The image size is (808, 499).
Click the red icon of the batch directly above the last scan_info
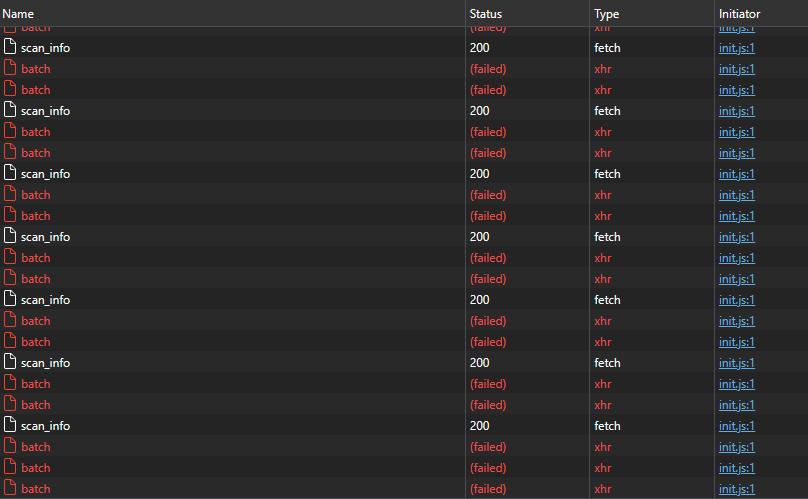pos(10,405)
